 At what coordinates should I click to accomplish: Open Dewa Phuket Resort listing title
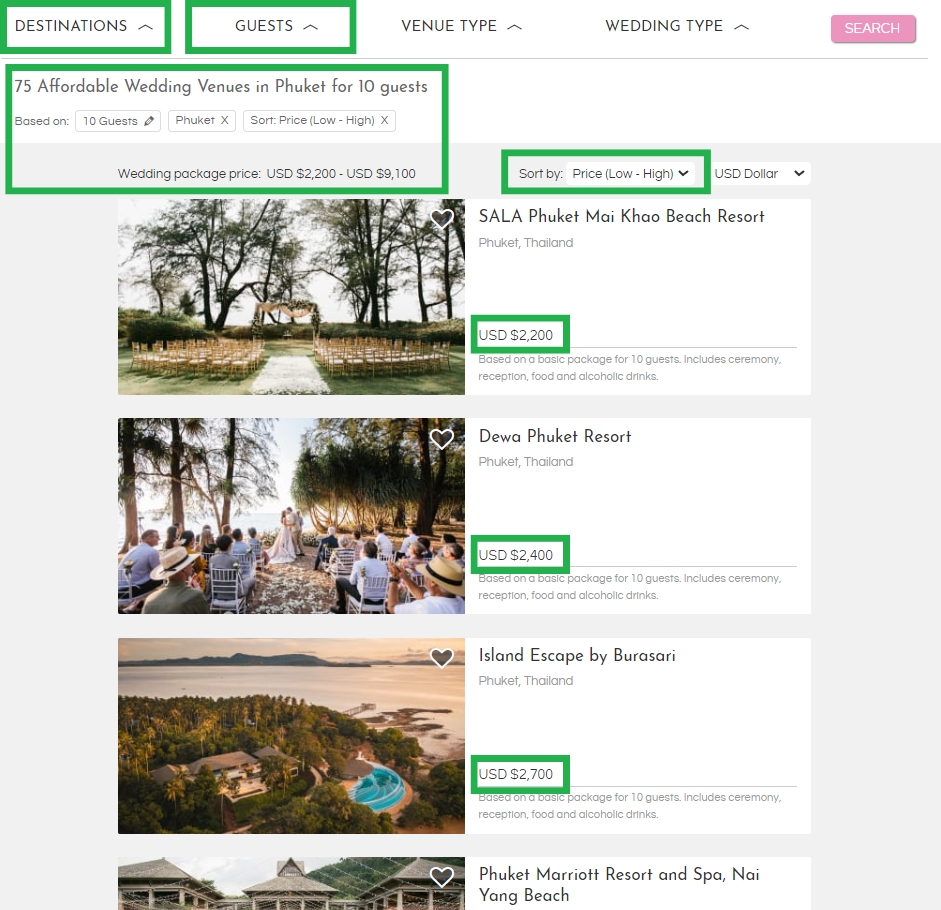[555, 436]
